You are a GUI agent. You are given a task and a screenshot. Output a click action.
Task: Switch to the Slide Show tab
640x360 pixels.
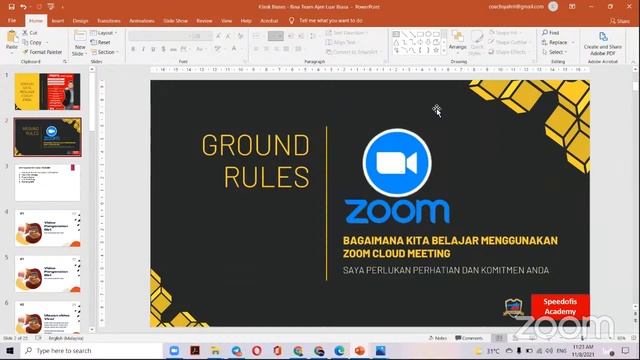[x=175, y=21]
